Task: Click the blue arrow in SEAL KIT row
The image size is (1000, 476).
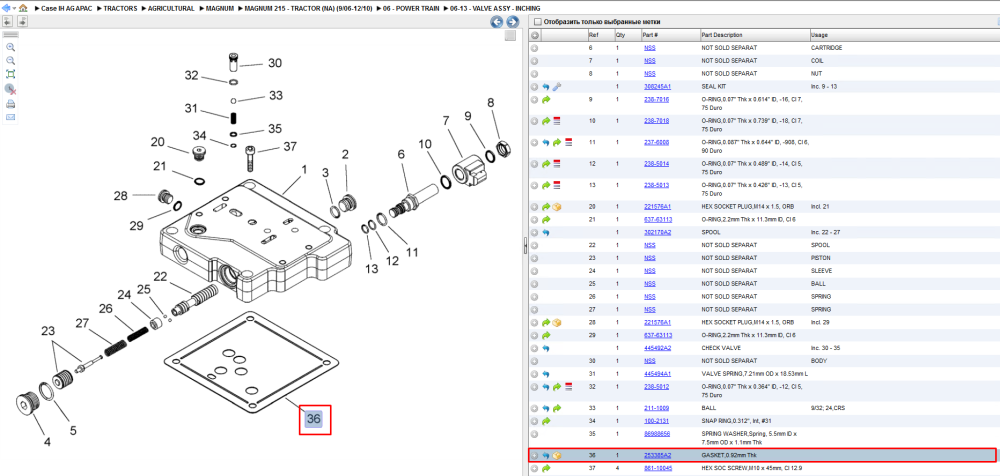Action: (546, 86)
